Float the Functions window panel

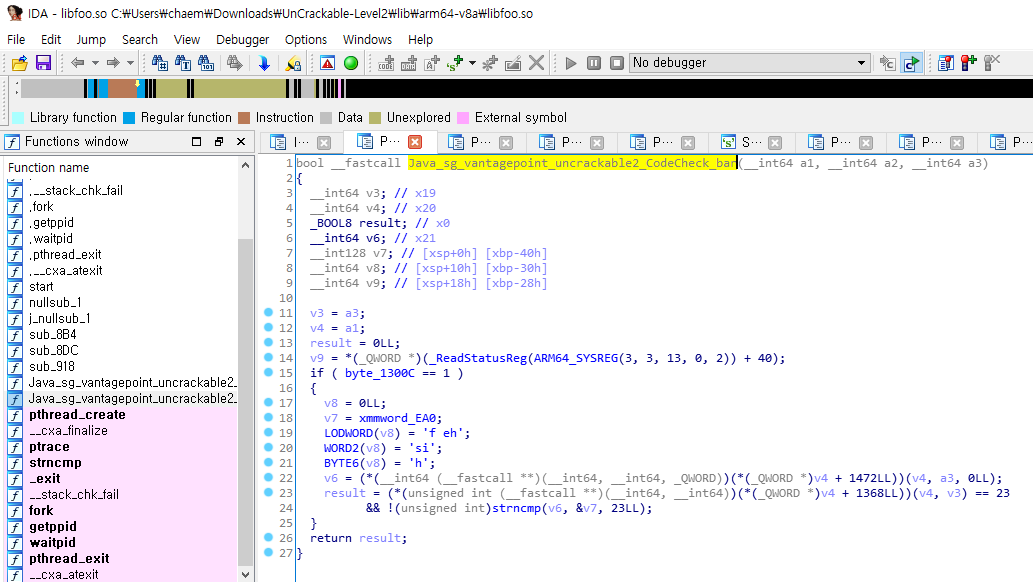(219, 142)
